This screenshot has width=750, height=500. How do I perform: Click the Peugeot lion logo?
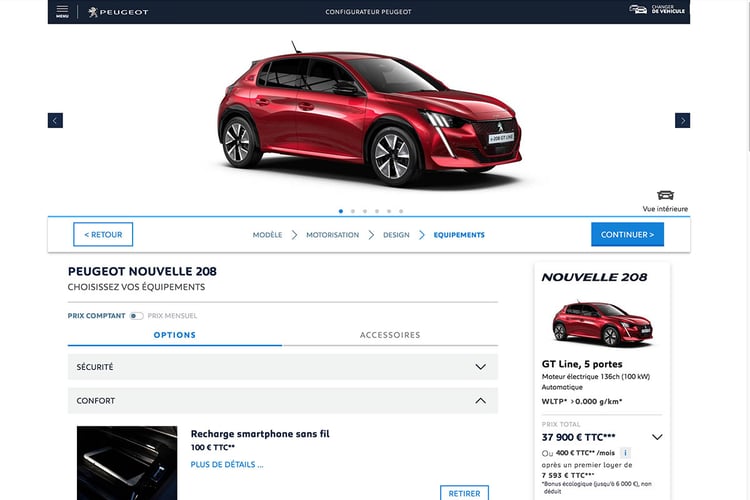[94, 12]
